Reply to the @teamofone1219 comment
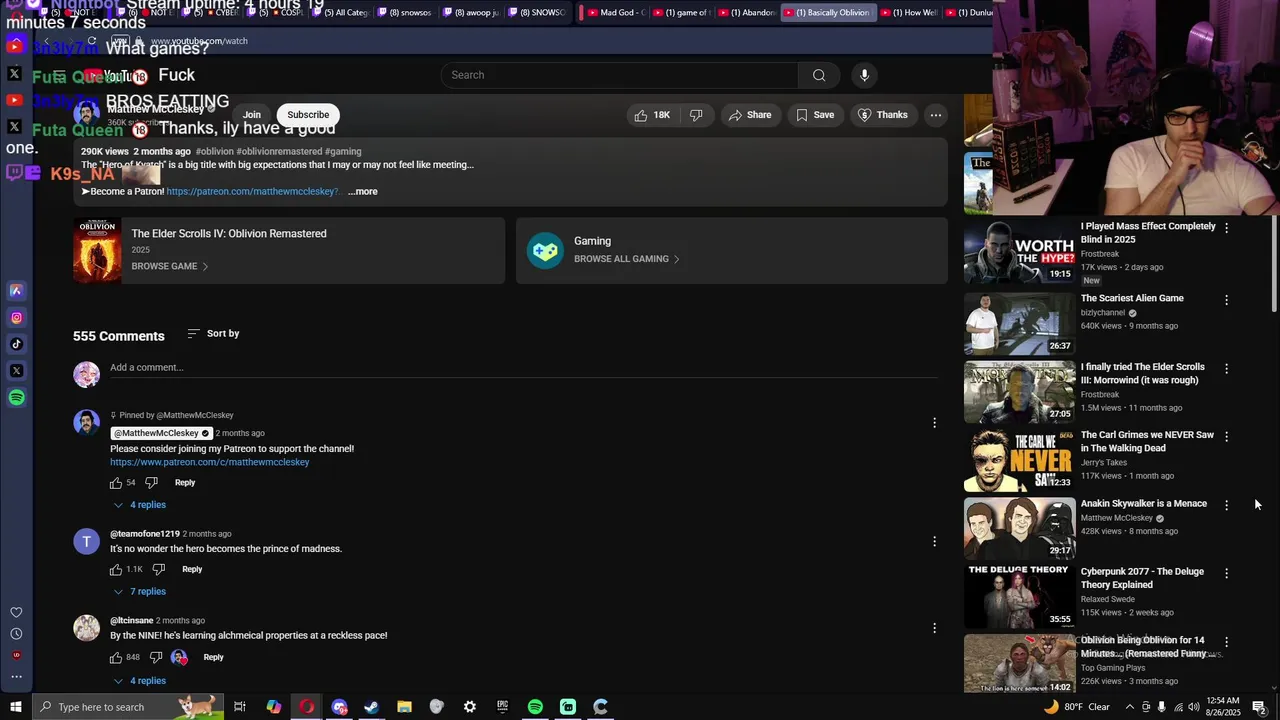The height and width of the screenshot is (720, 1280). pos(192,569)
